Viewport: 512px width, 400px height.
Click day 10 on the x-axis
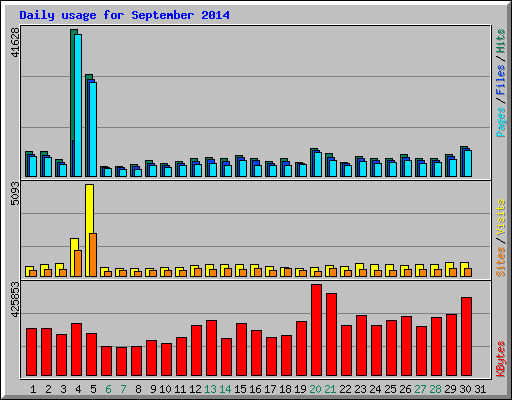165,389
